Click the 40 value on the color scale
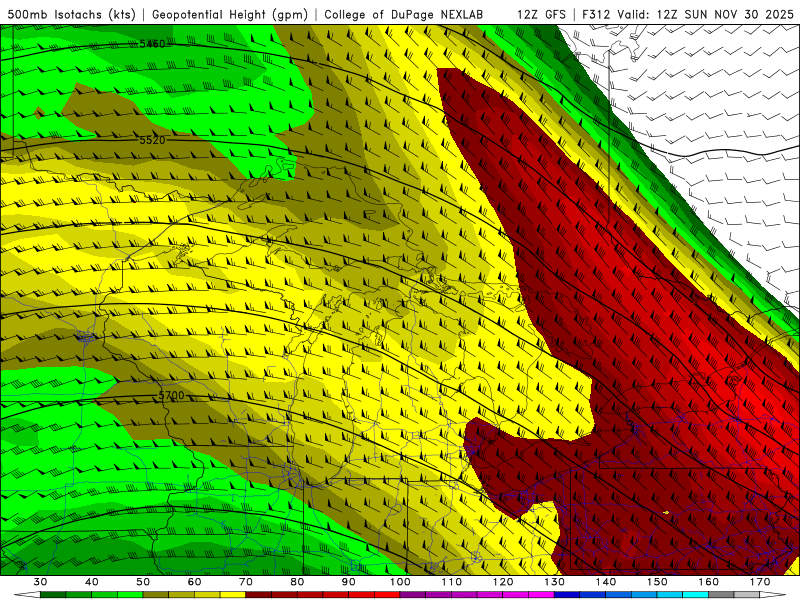 (x=91, y=582)
